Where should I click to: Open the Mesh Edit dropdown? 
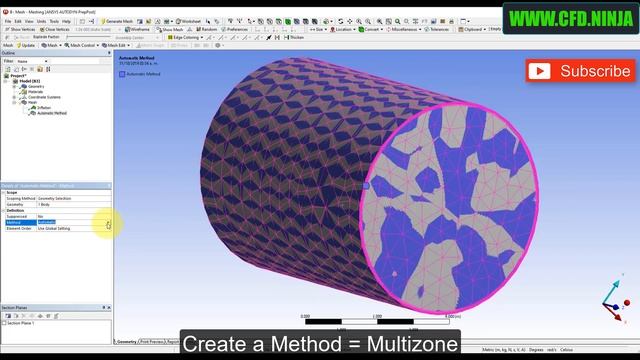click(116, 45)
